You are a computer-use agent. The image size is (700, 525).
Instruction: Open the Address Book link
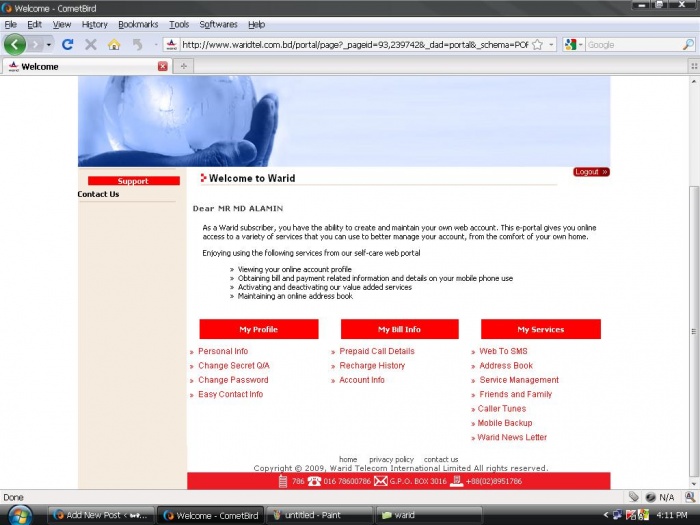(x=506, y=366)
